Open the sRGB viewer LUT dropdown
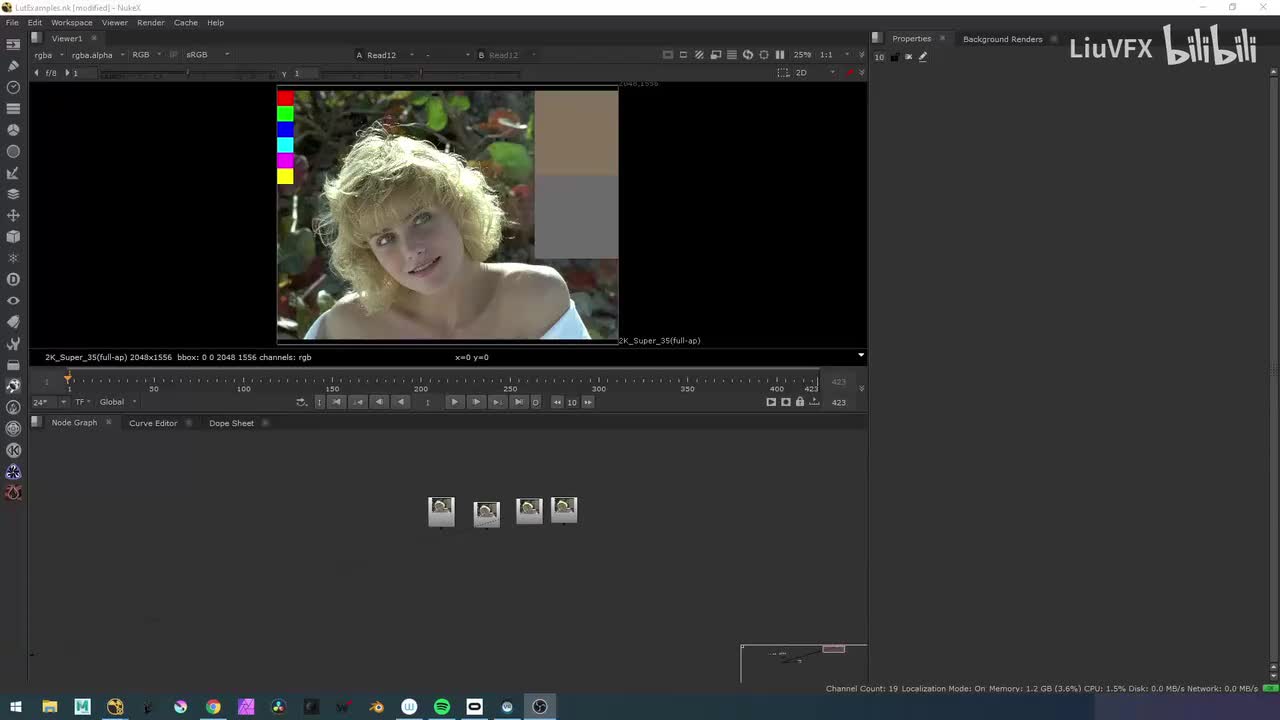The image size is (1280, 720). point(207,55)
